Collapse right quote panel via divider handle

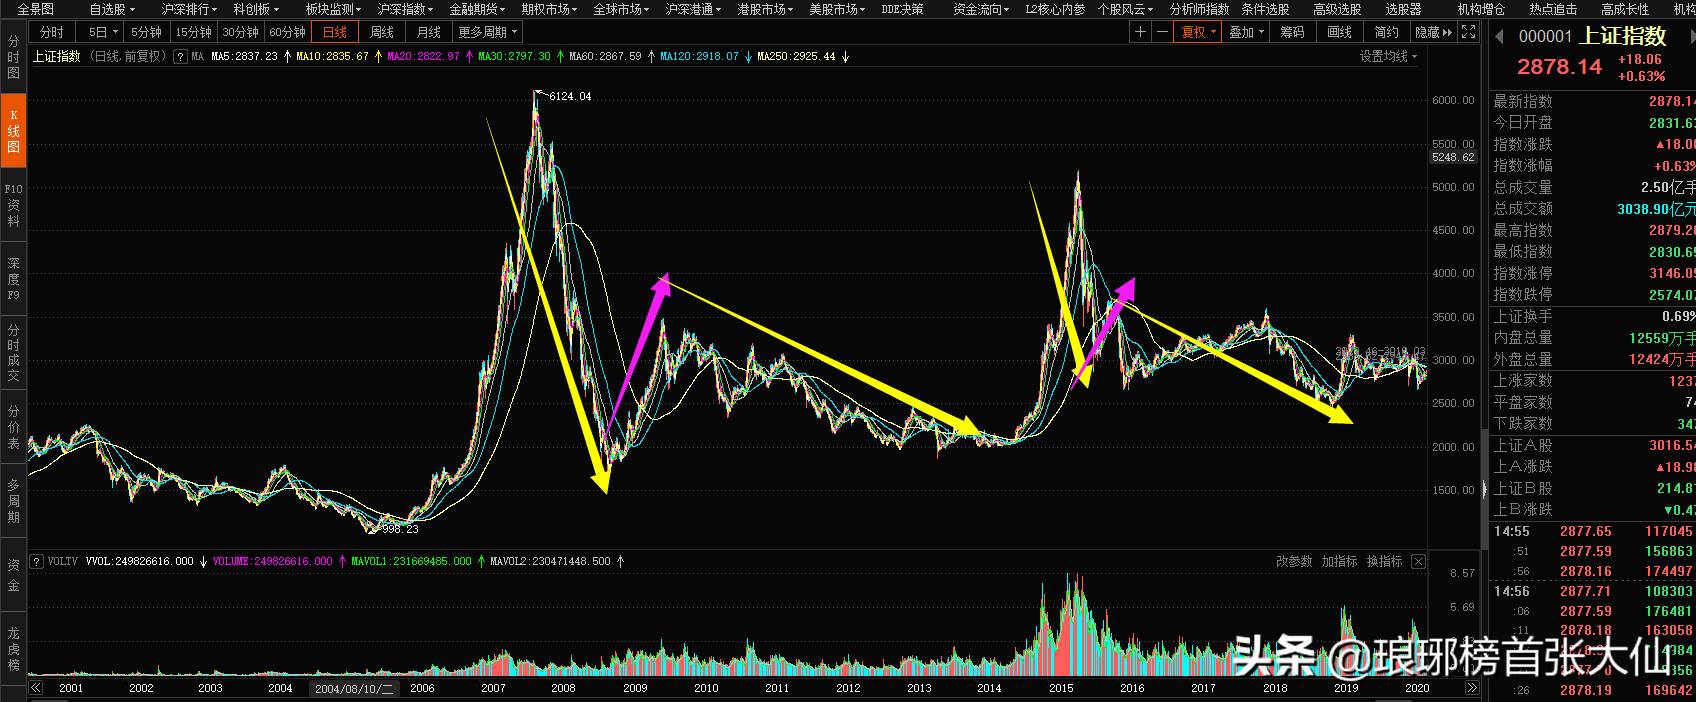[1484, 490]
